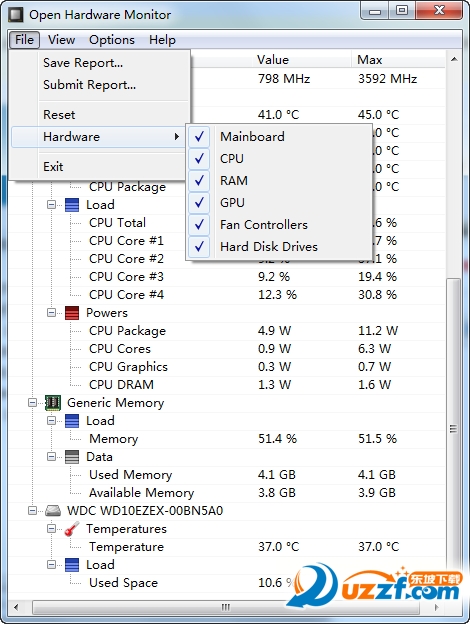Click the WDC hard drive icon

coord(53,511)
